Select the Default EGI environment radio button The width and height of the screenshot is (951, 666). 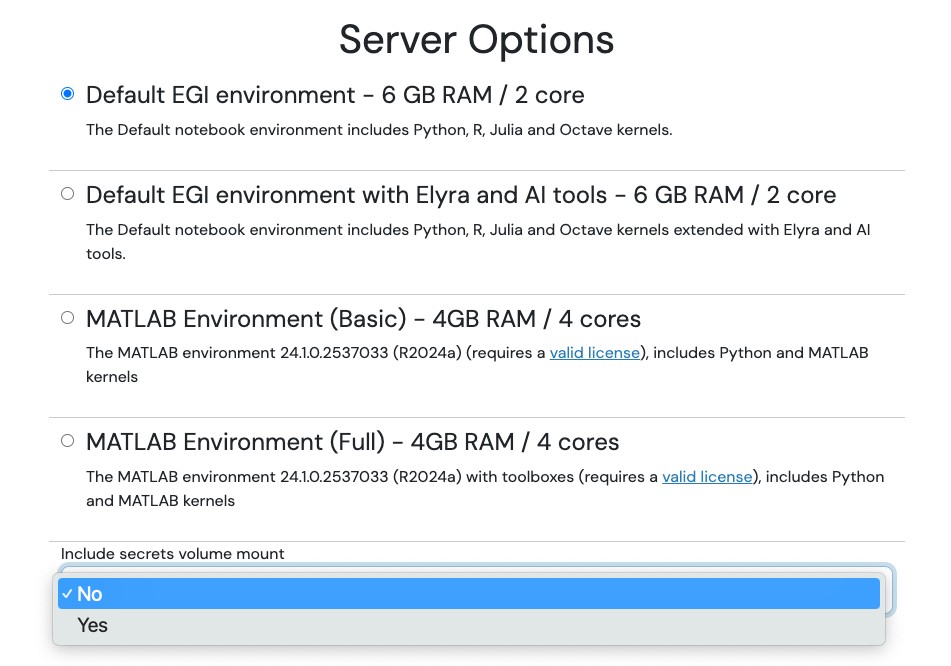pyautogui.click(x=67, y=94)
